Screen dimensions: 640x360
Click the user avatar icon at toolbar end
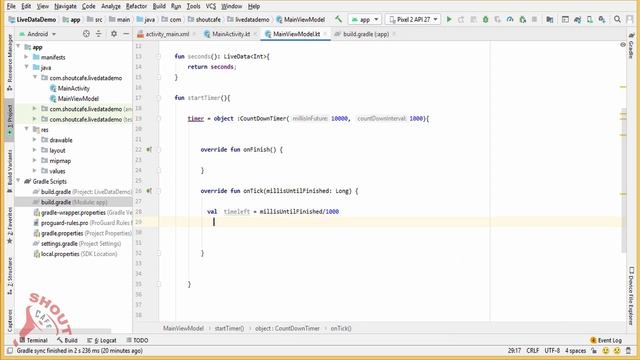click(629, 19)
